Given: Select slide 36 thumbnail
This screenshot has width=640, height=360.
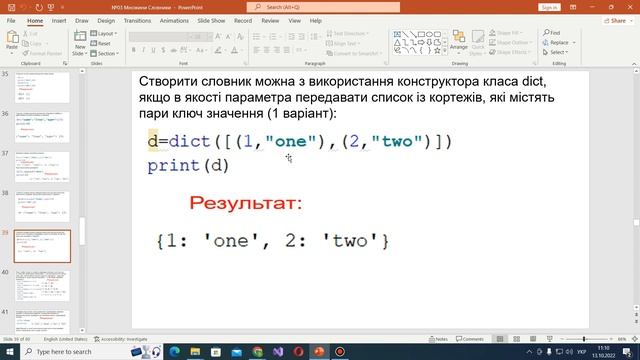Looking at the screenshot, I should click(42, 127).
